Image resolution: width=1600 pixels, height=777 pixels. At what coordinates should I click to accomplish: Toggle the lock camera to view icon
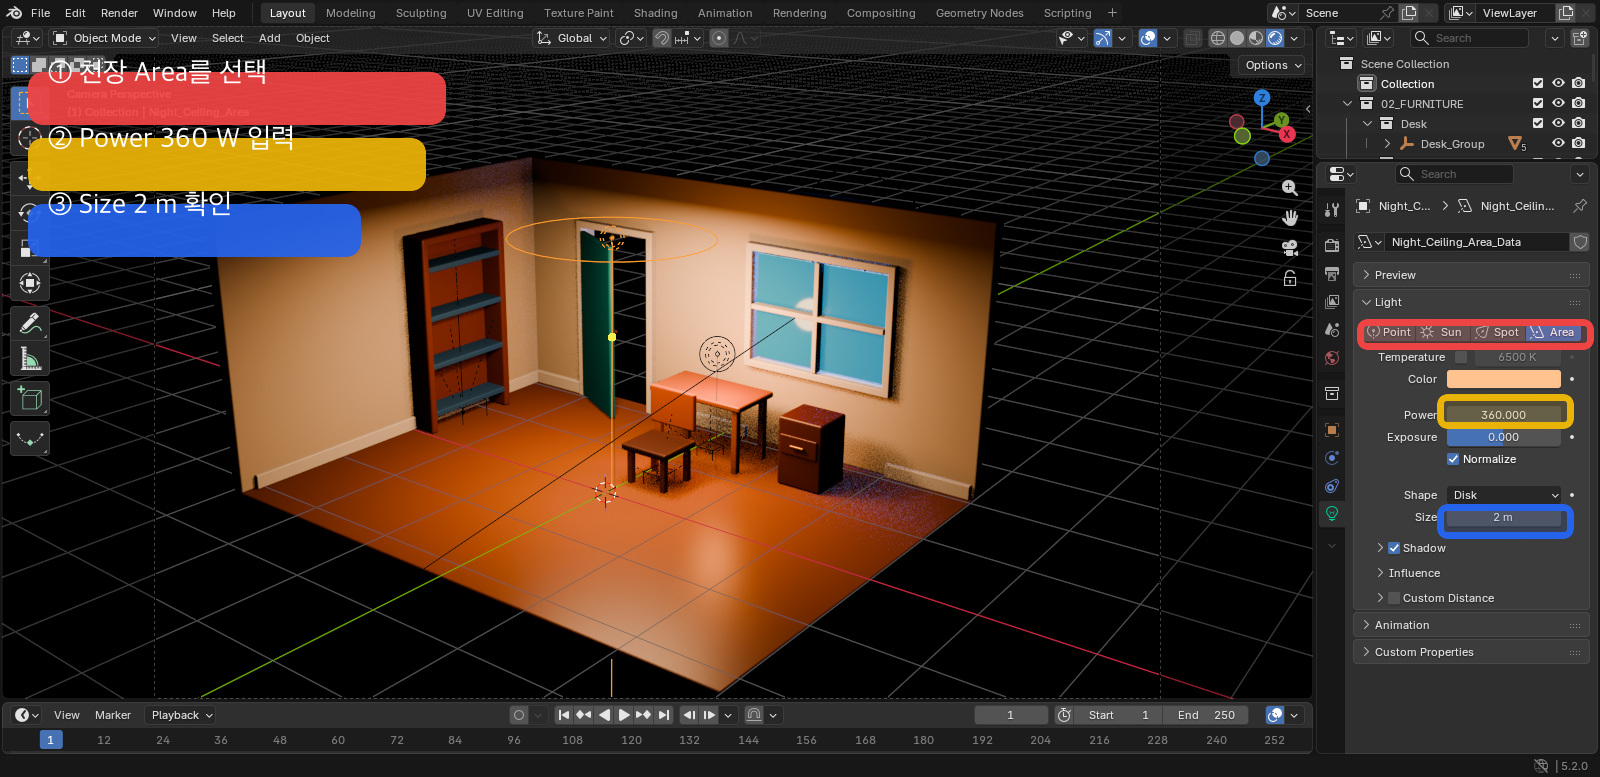click(1290, 278)
